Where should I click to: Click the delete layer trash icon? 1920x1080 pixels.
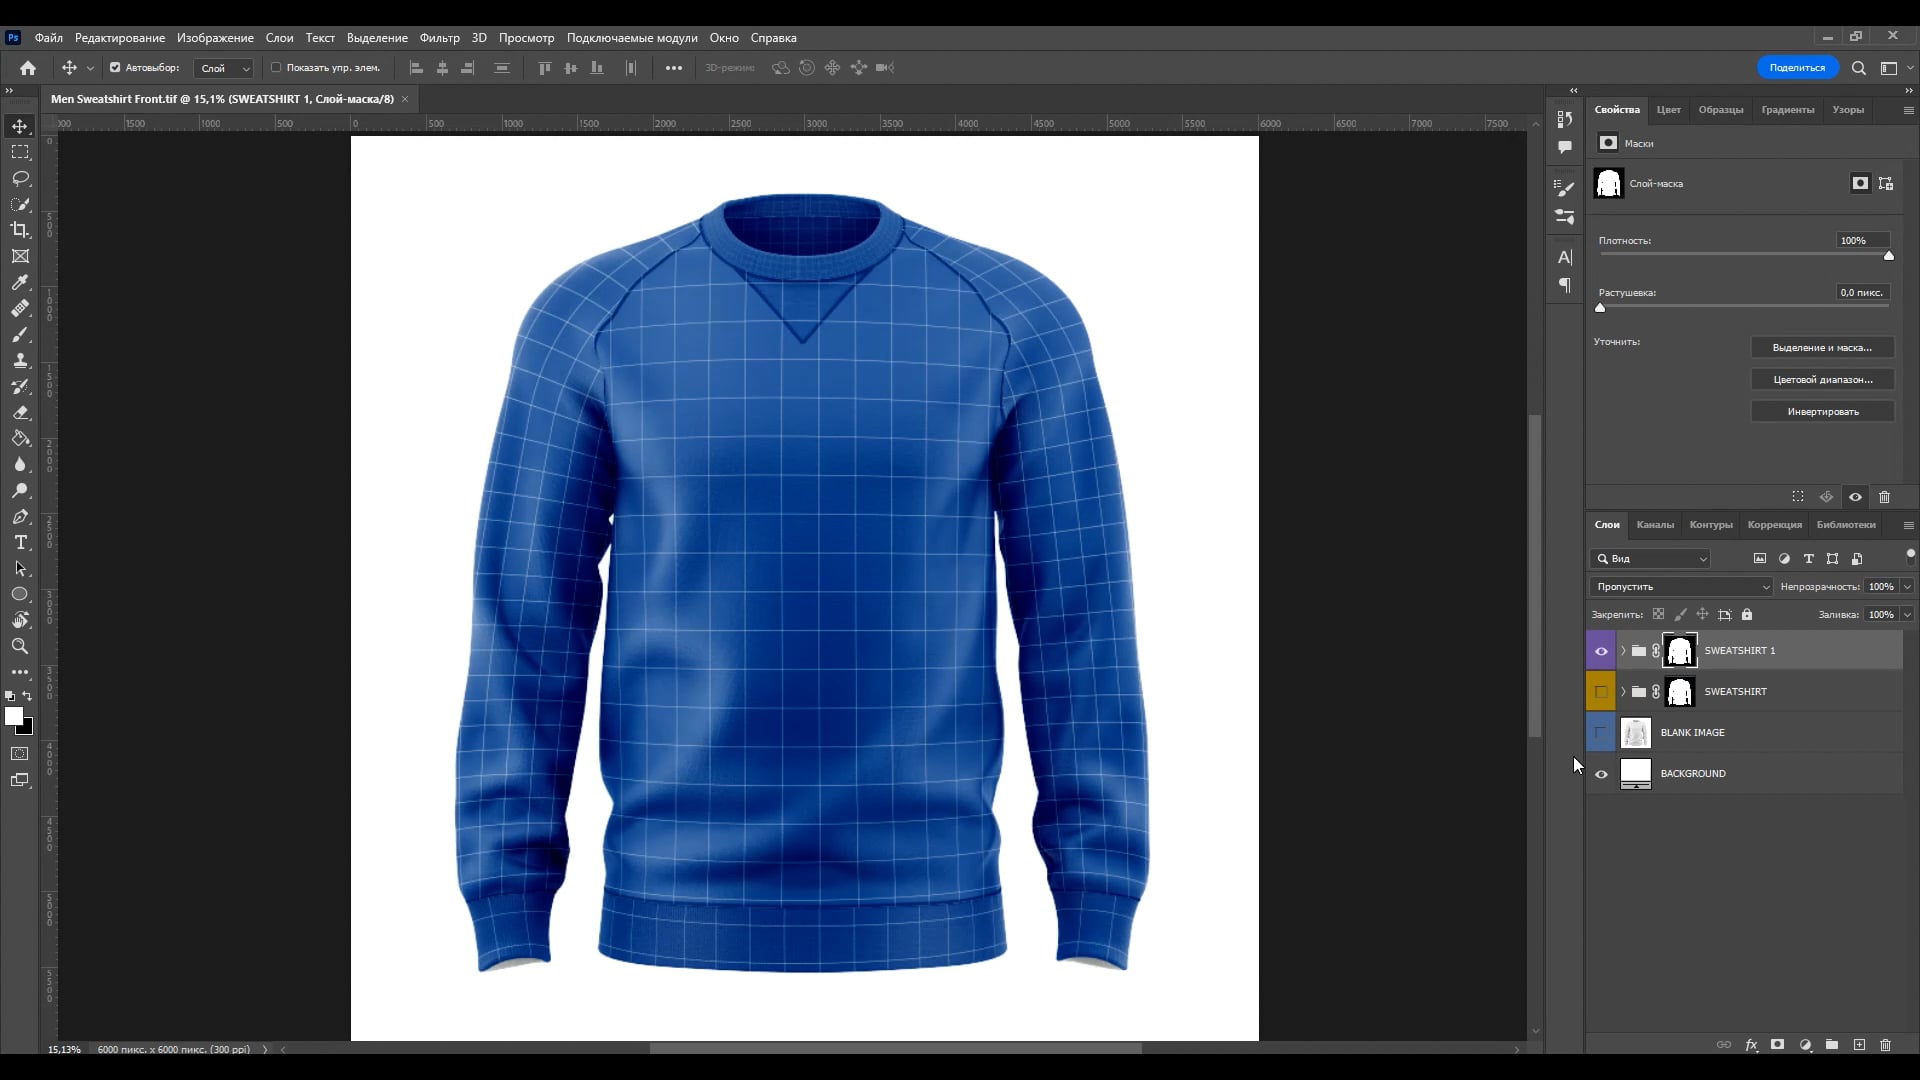(x=1884, y=1044)
